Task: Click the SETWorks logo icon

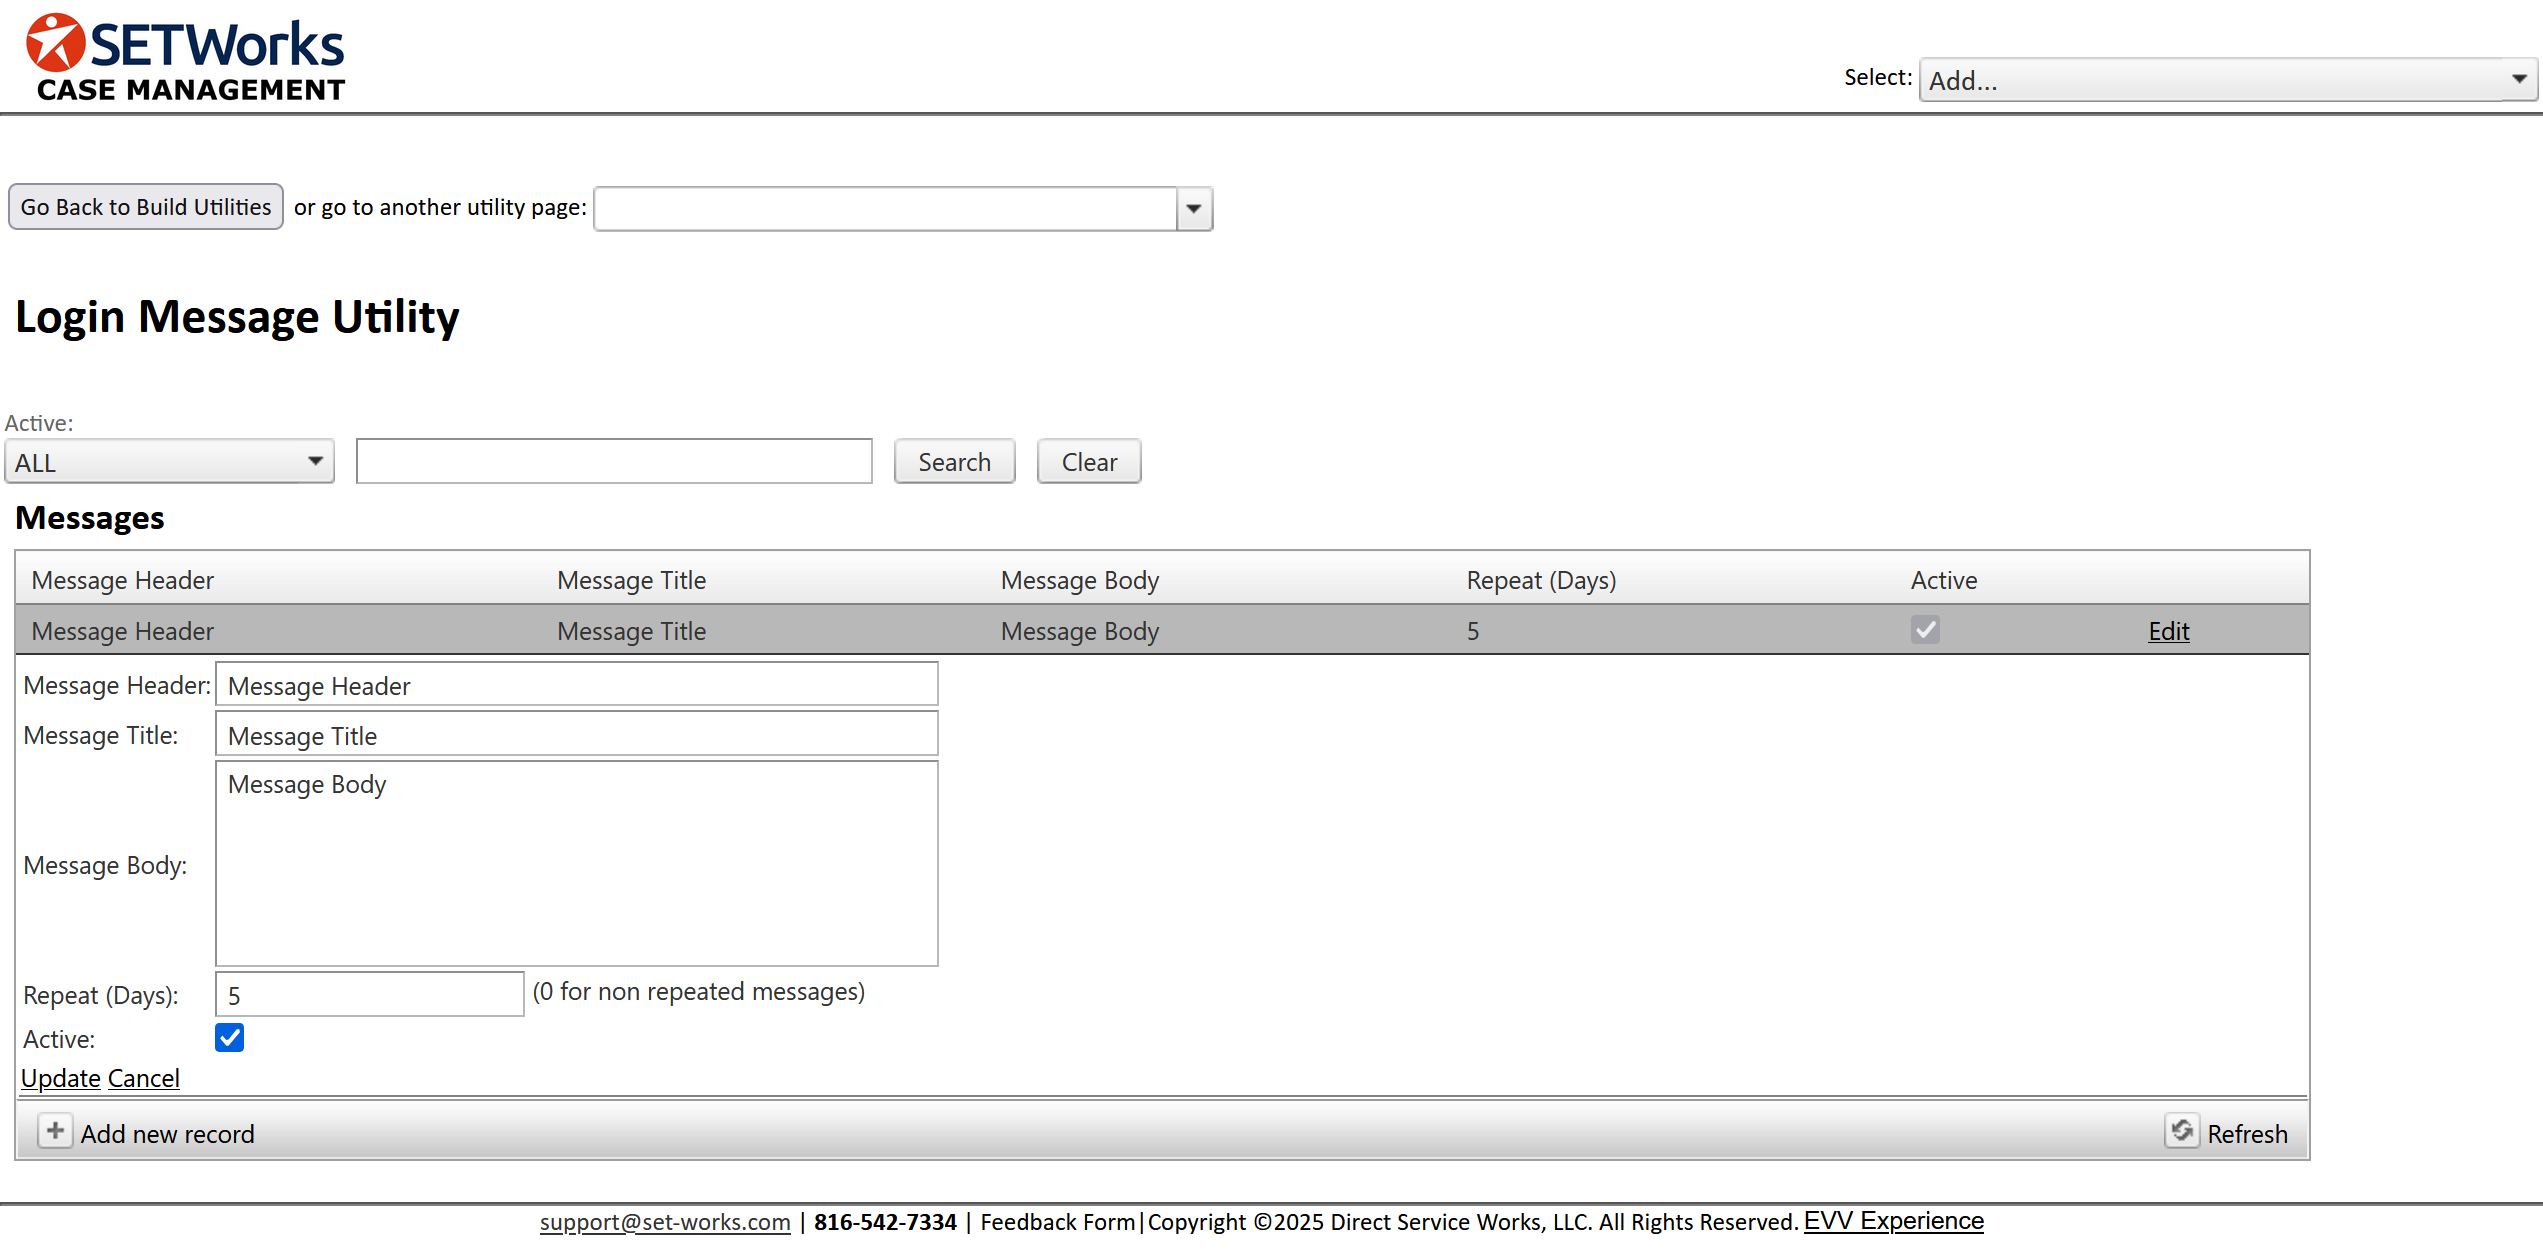Action: click(55, 43)
